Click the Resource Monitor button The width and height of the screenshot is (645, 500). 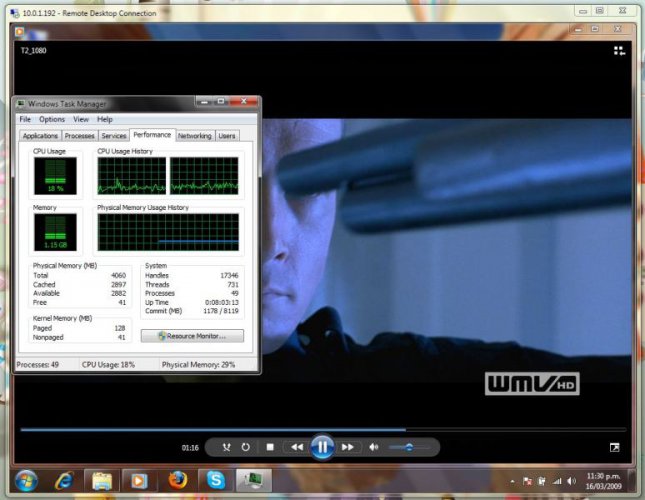192,336
